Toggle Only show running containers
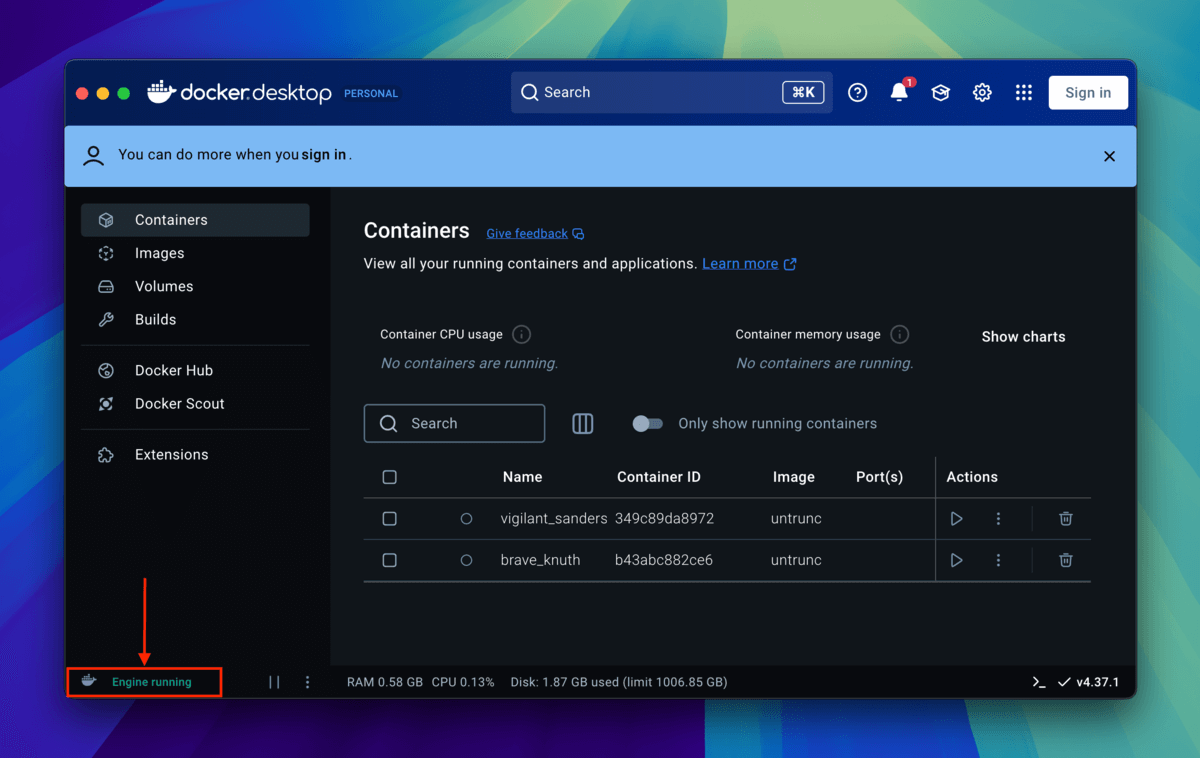 point(647,424)
